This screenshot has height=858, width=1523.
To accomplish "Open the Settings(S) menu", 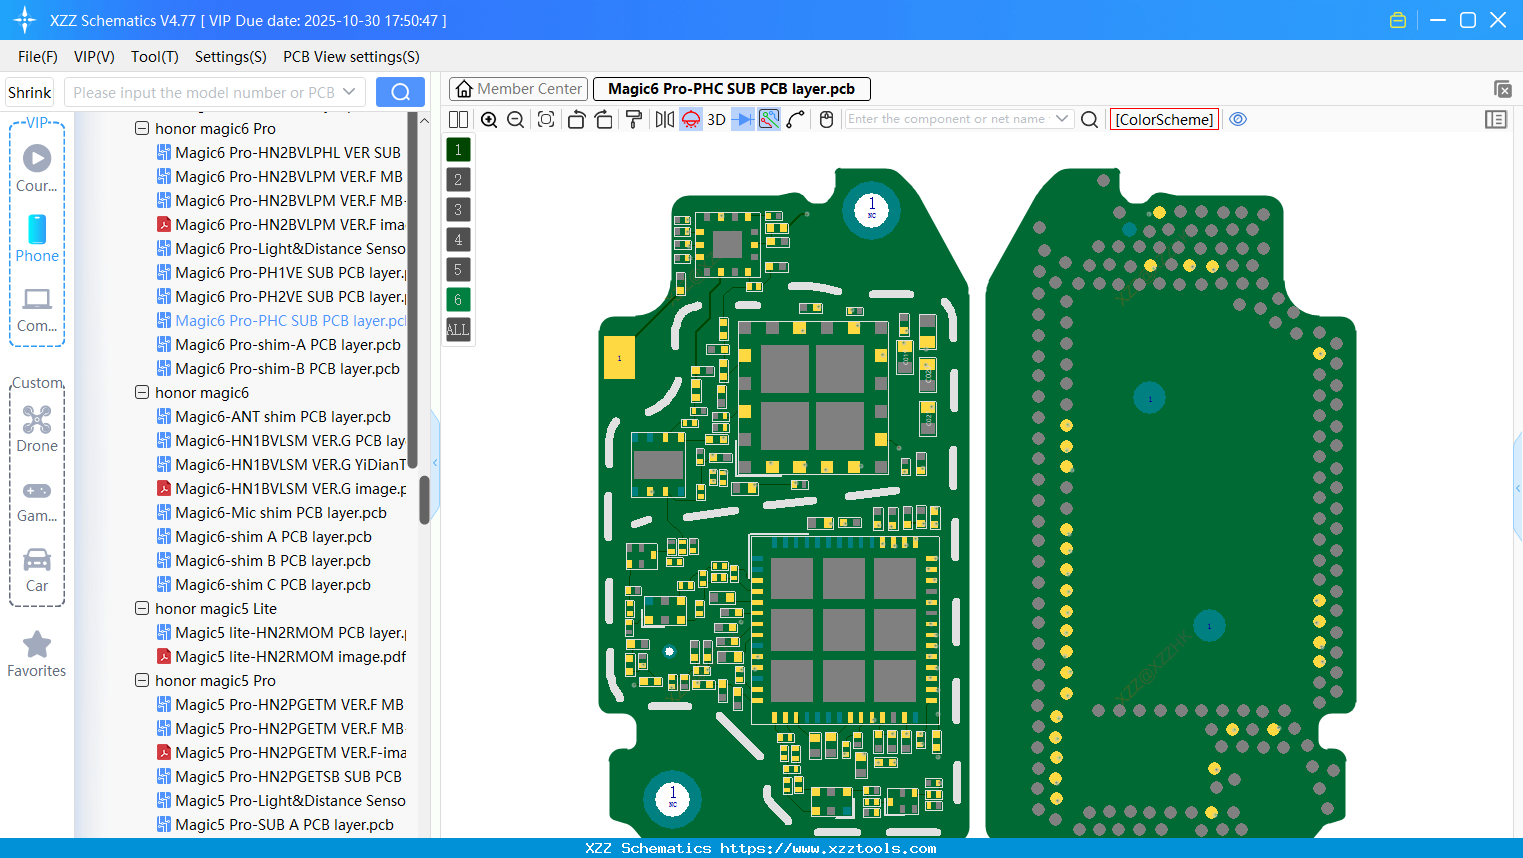I will 231,57.
